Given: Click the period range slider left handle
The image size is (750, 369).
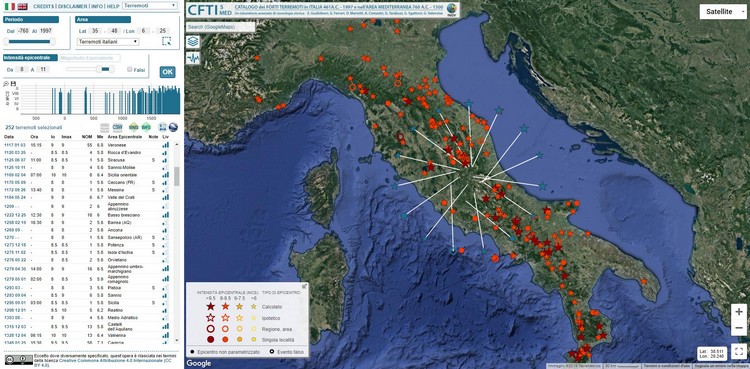Looking at the screenshot, I should tap(6, 42).
